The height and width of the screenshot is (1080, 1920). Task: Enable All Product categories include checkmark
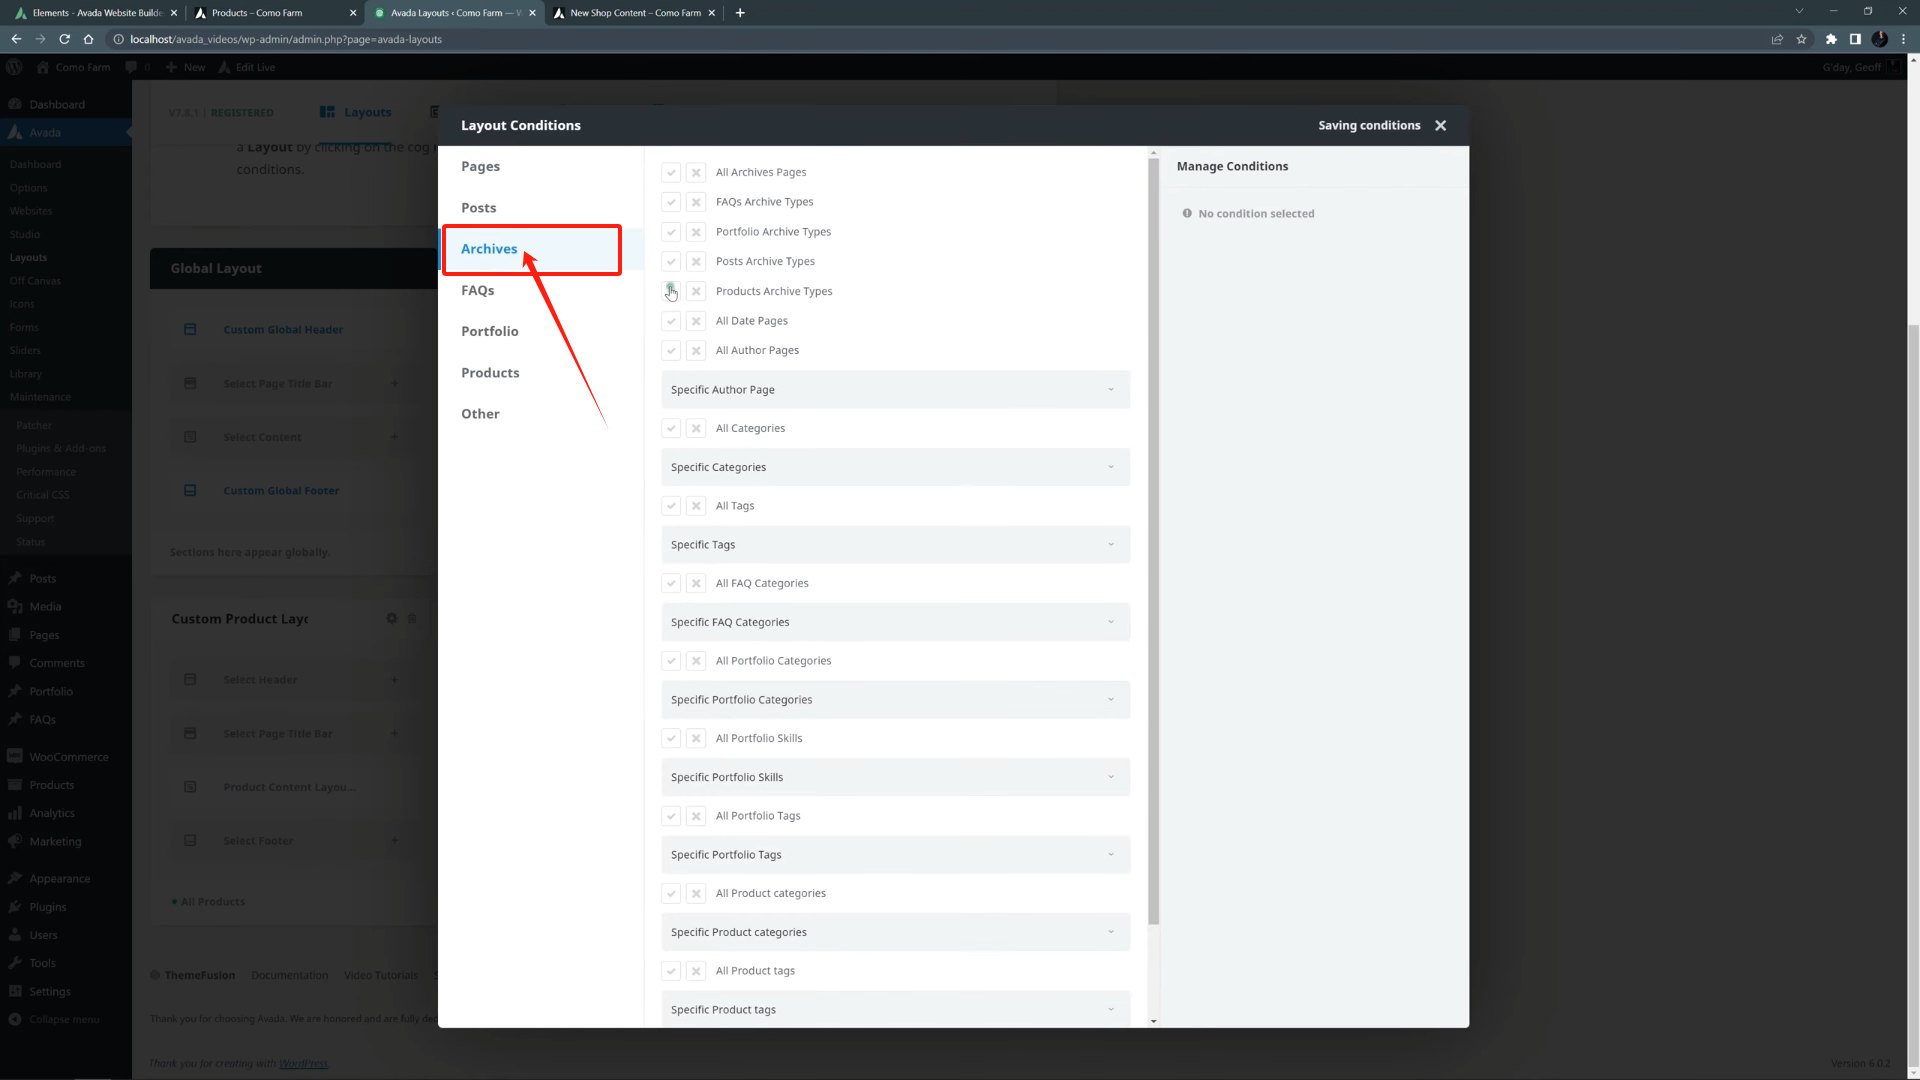click(x=671, y=894)
